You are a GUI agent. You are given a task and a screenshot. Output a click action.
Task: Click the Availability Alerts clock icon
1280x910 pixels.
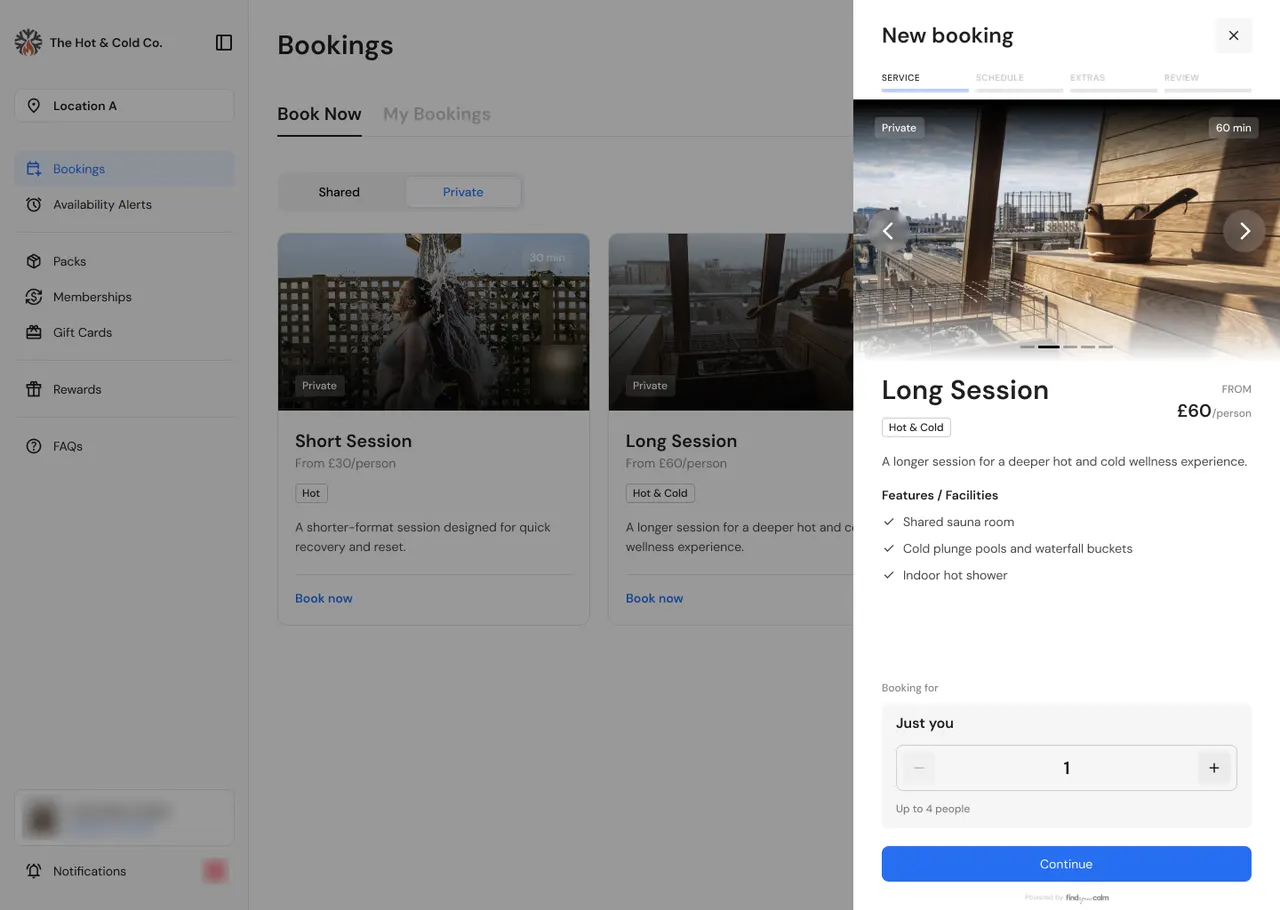coord(34,204)
